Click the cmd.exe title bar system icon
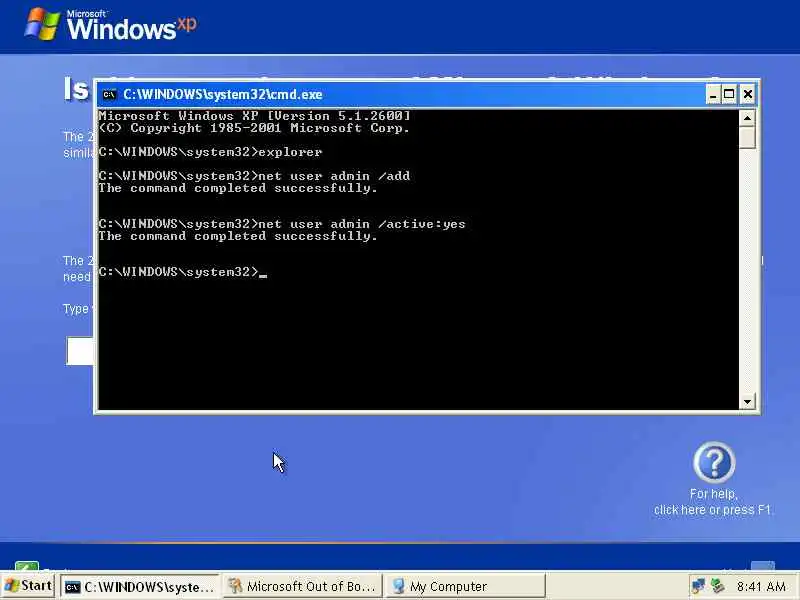The width and height of the screenshot is (800, 600). coord(109,94)
